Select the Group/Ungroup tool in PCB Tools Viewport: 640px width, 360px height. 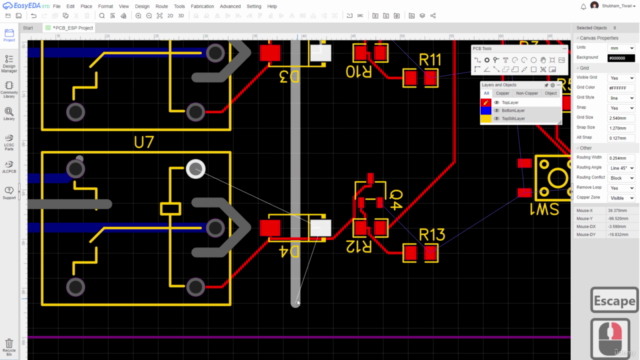pos(543,69)
